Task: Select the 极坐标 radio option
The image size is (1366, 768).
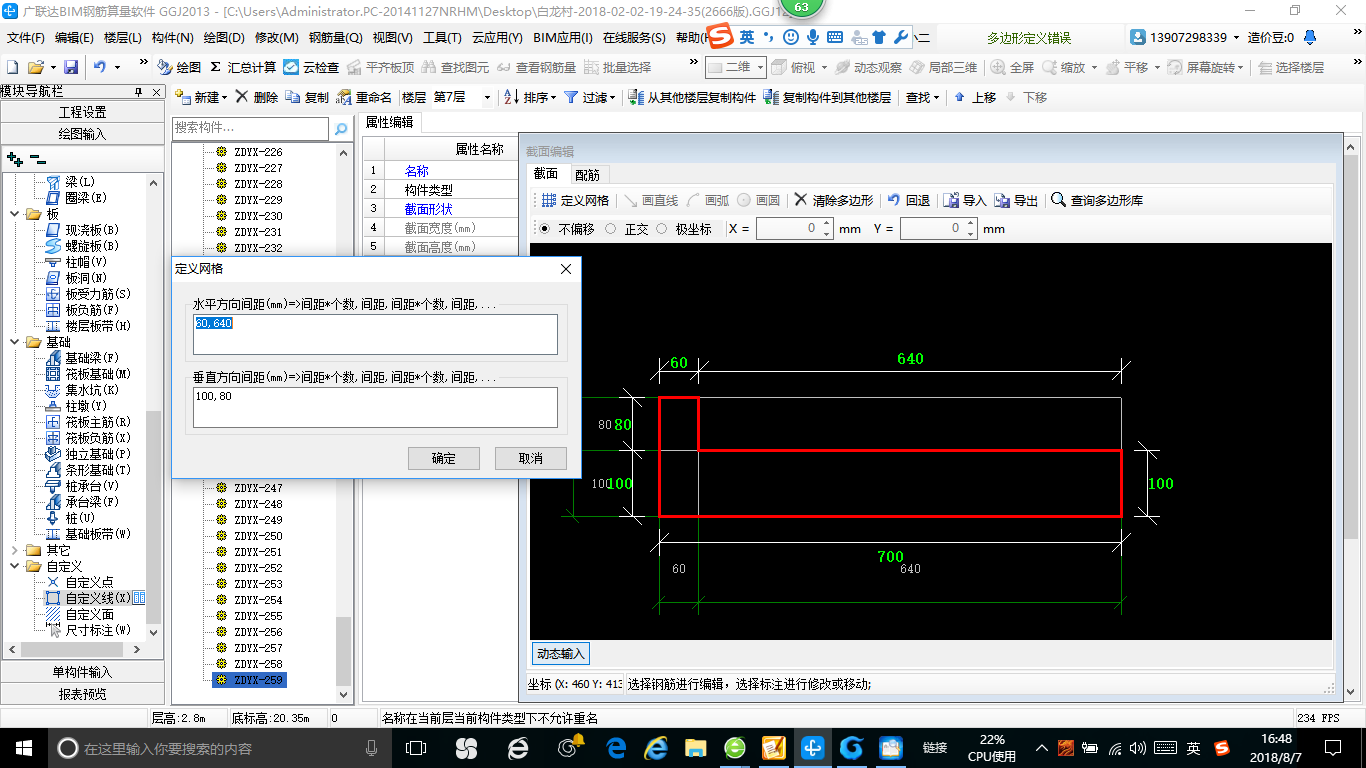Action: coord(661,229)
